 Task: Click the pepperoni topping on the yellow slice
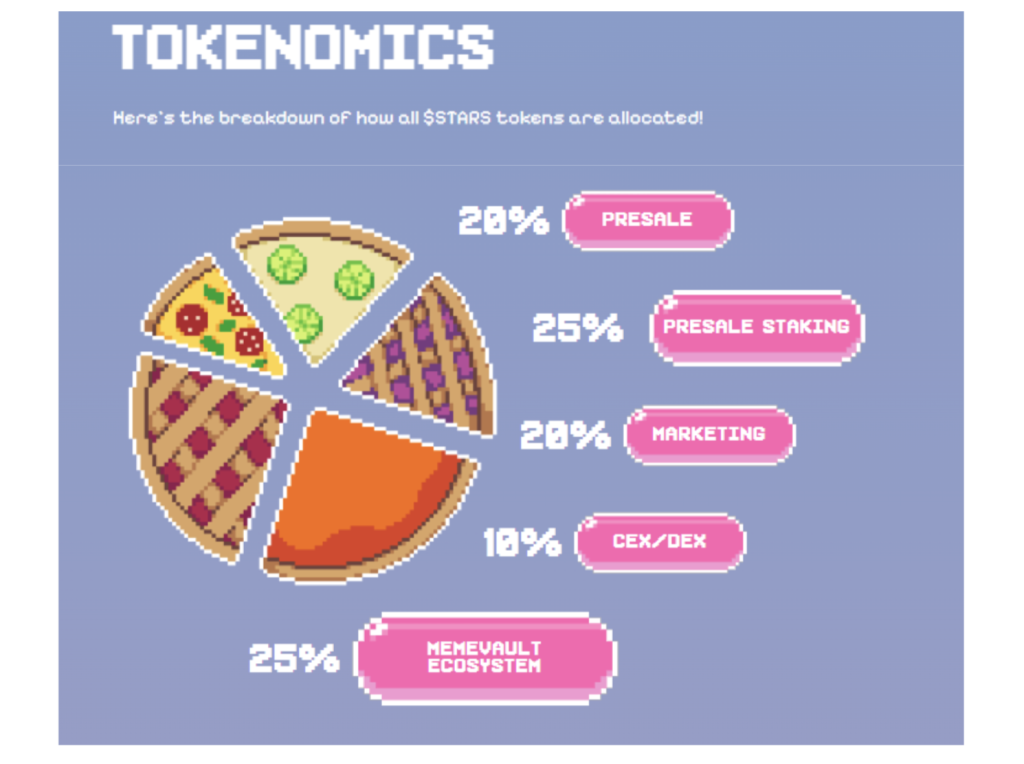[x=191, y=319]
